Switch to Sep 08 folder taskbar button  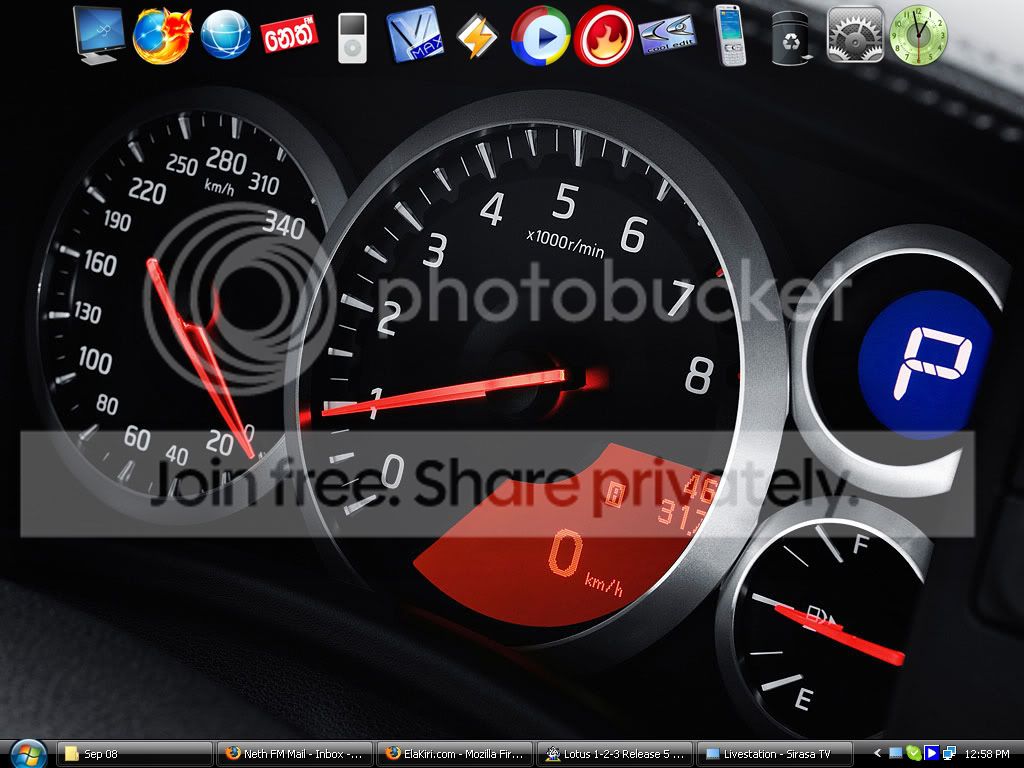[x=135, y=754]
